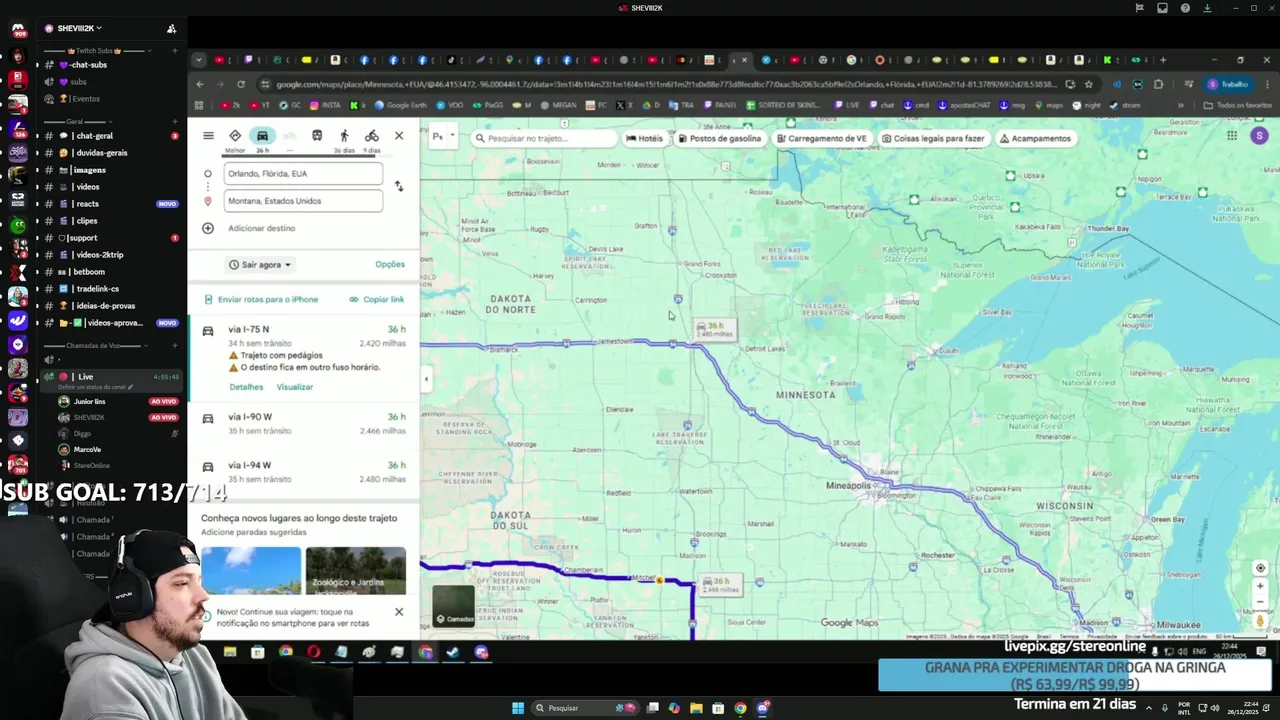Viewport: 1280px width, 720px height.
Task: Select the walking travel mode
Action: pos(344,136)
